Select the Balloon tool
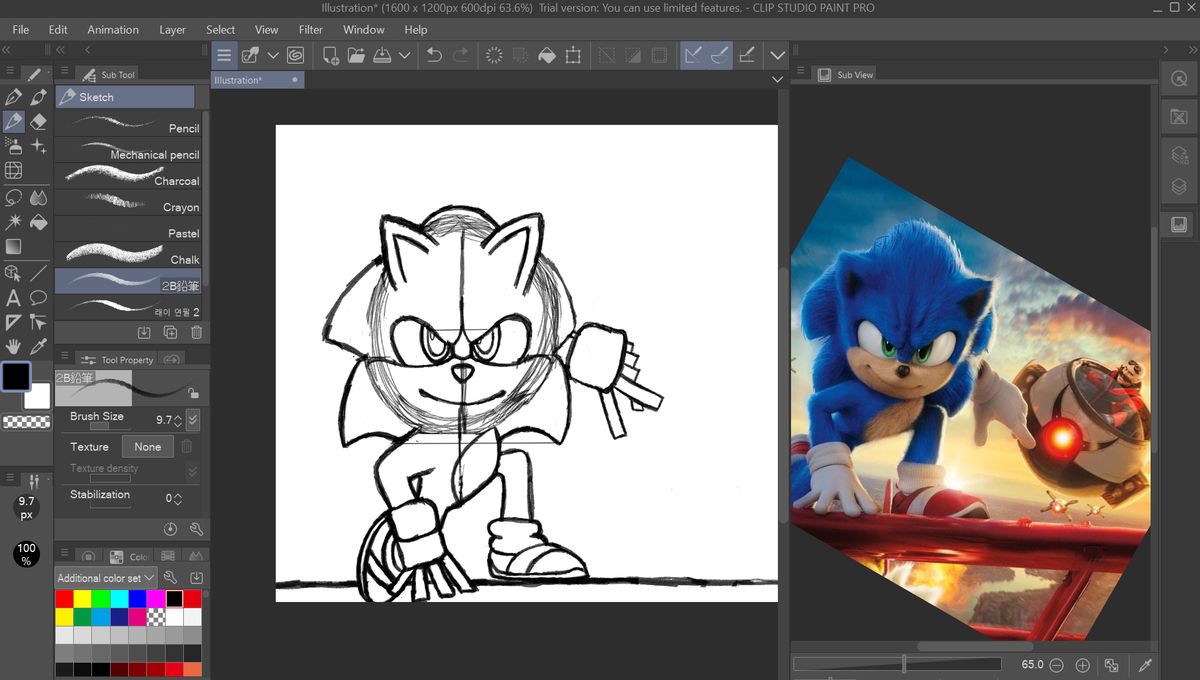This screenshot has width=1200, height=680. click(x=39, y=297)
